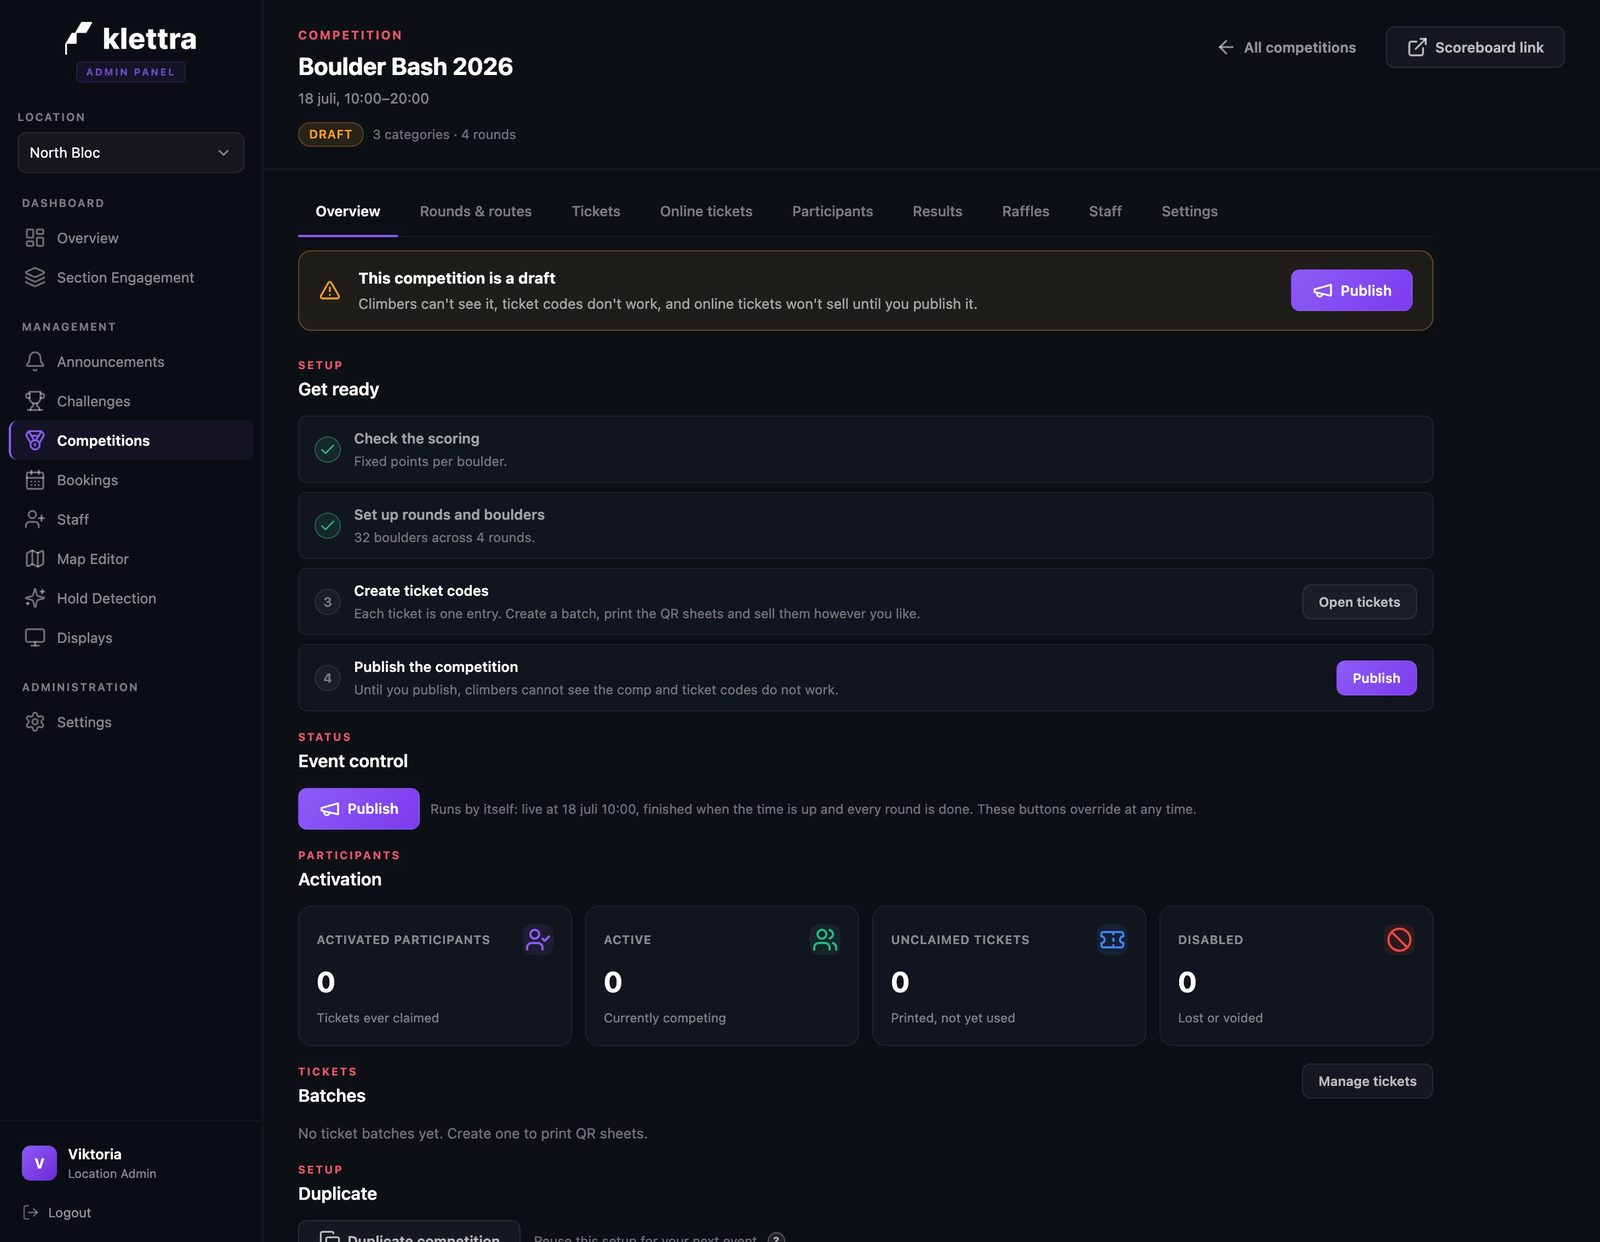Click the Settings gear icon in sidebar
Image resolution: width=1600 pixels, height=1242 pixels.
35,722
